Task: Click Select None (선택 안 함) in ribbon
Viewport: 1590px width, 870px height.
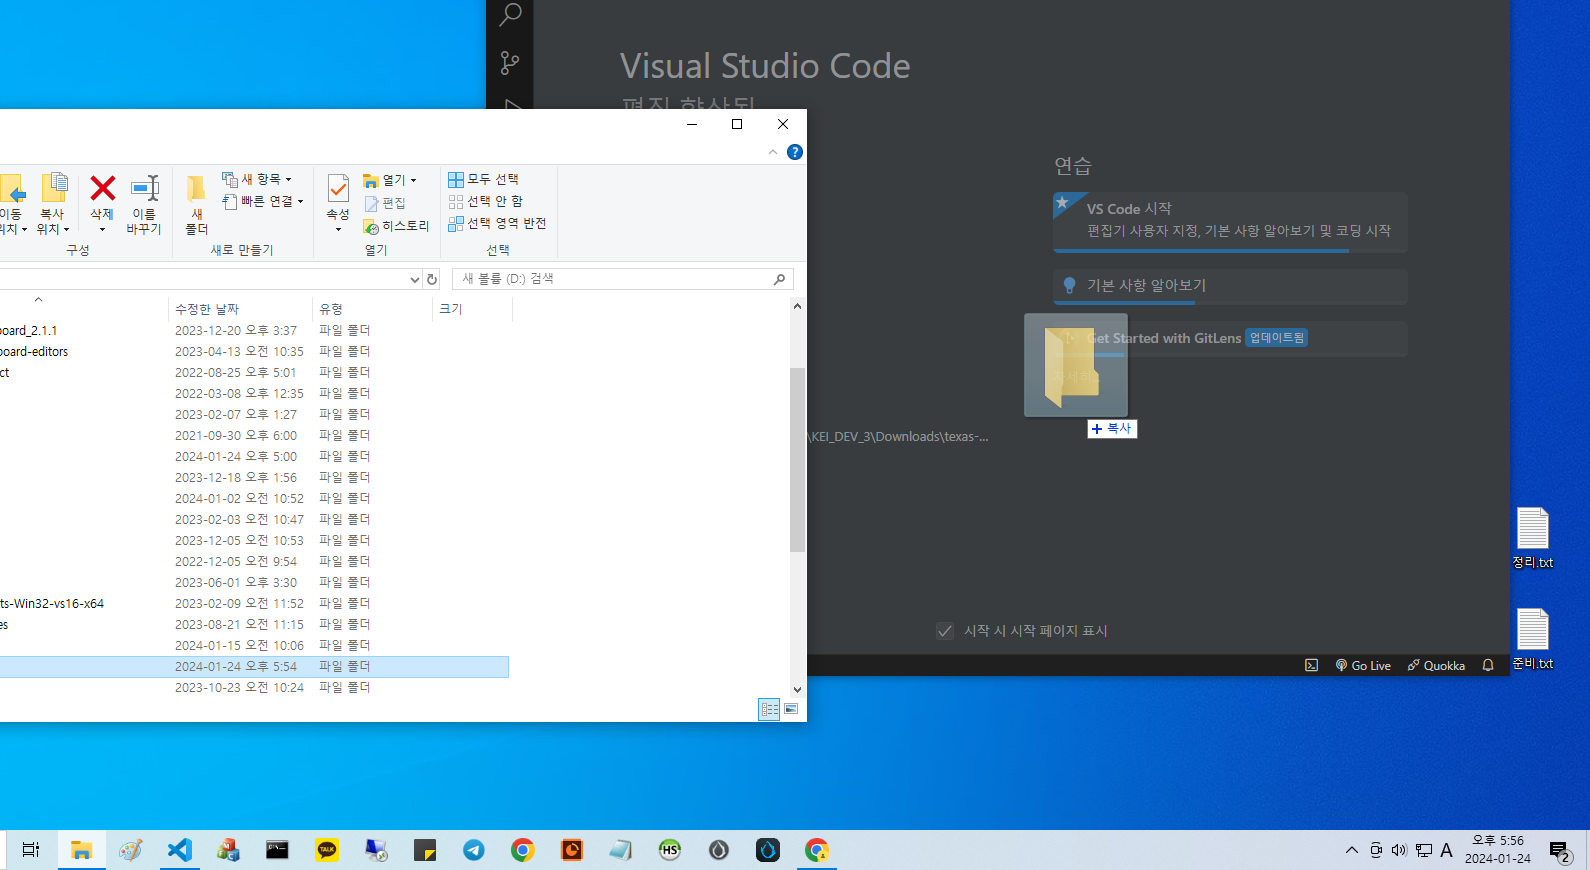Action: point(485,201)
